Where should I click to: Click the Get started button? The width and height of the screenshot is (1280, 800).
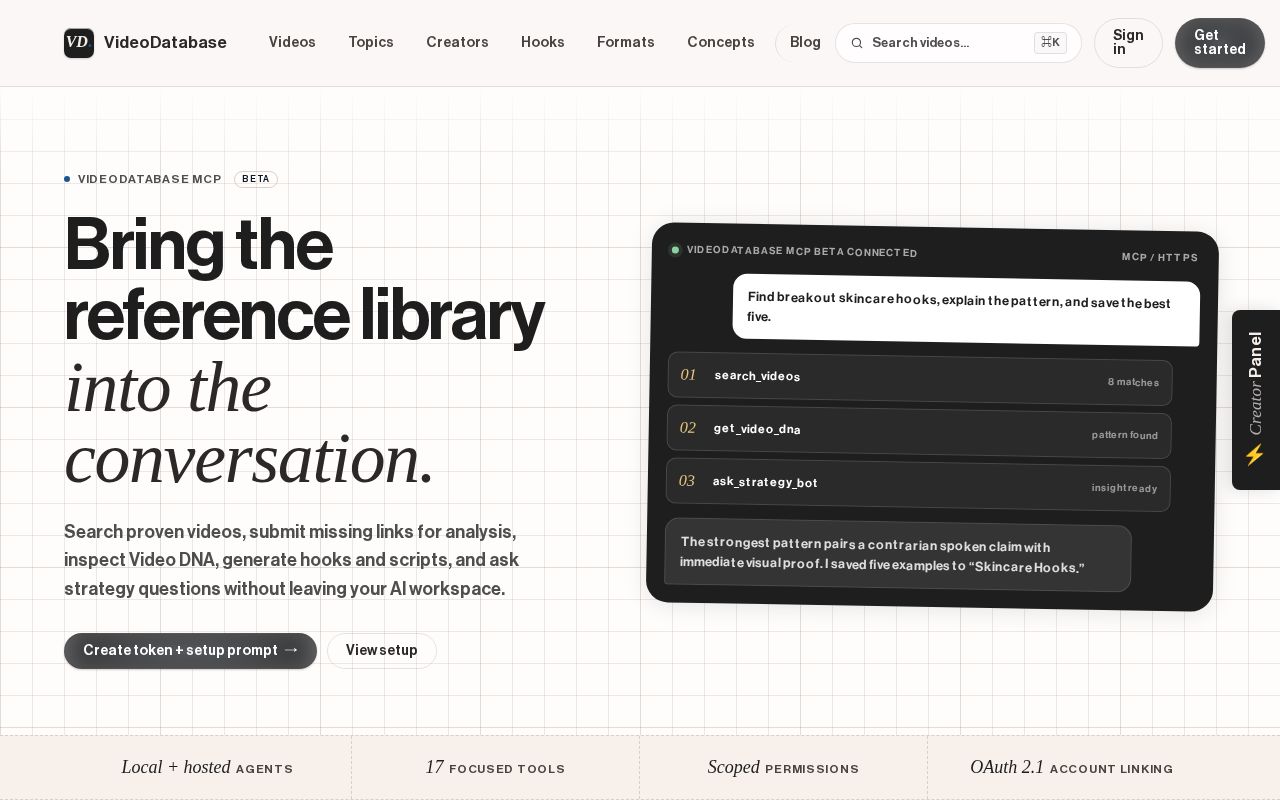point(1220,43)
